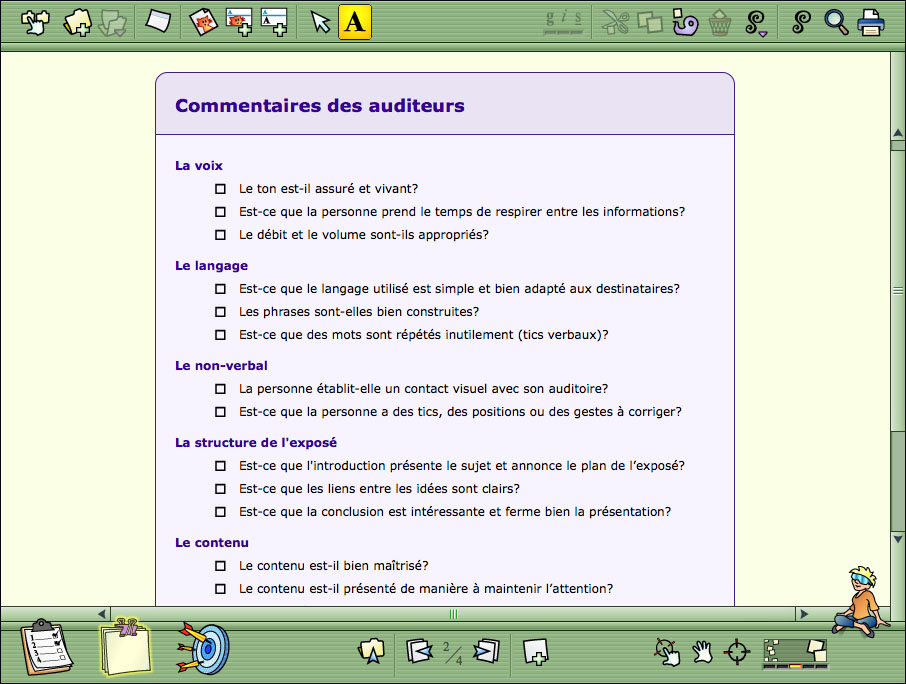Image resolution: width=906 pixels, height=684 pixels.
Task: Open the target with arrows view
Action: click(x=202, y=648)
